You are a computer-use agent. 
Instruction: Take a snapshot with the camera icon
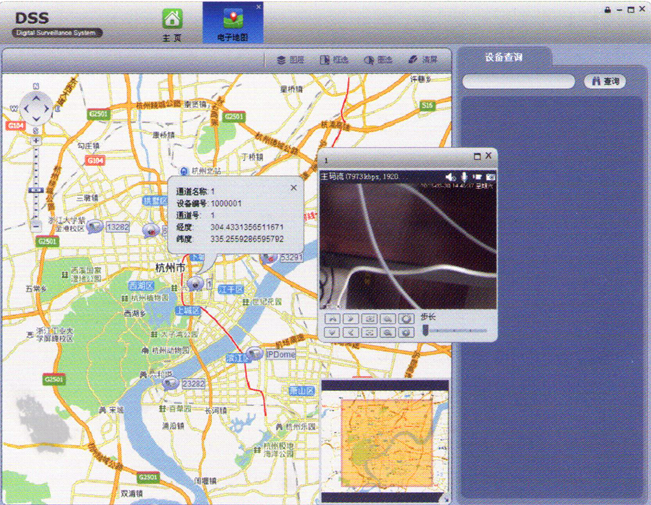(x=491, y=177)
